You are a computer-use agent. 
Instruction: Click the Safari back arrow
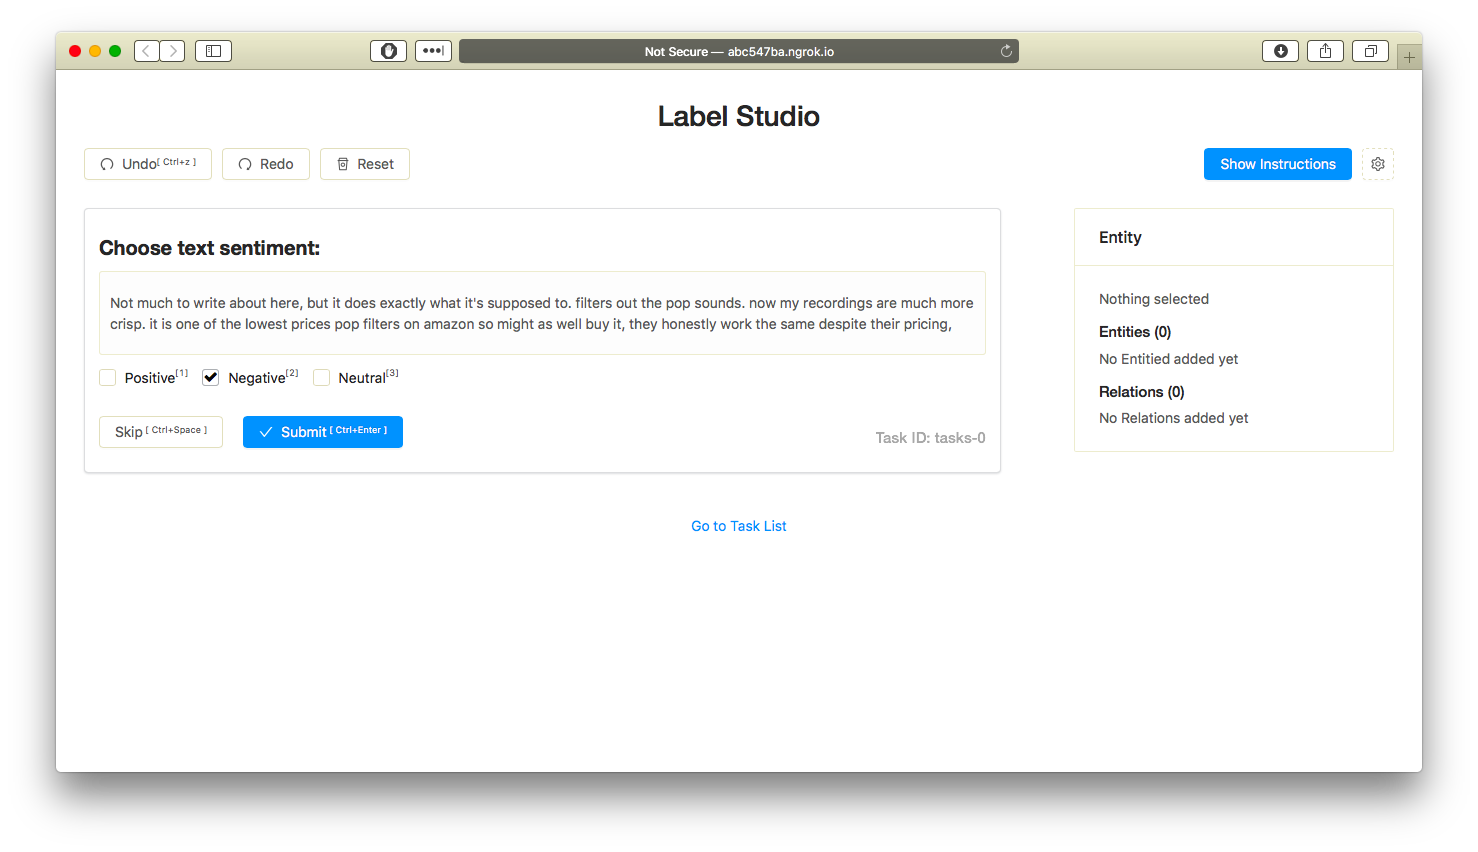147,51
